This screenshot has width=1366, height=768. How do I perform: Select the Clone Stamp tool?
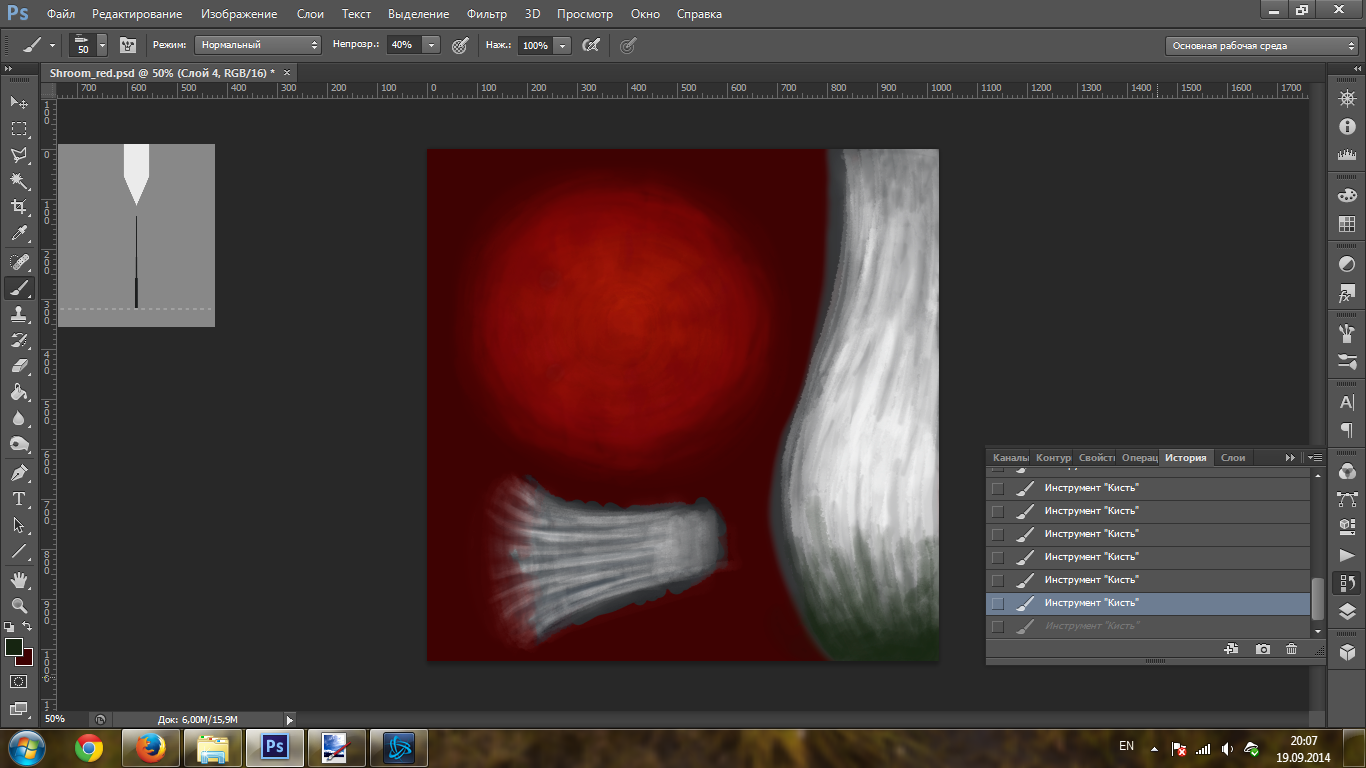tap(19, 313)
